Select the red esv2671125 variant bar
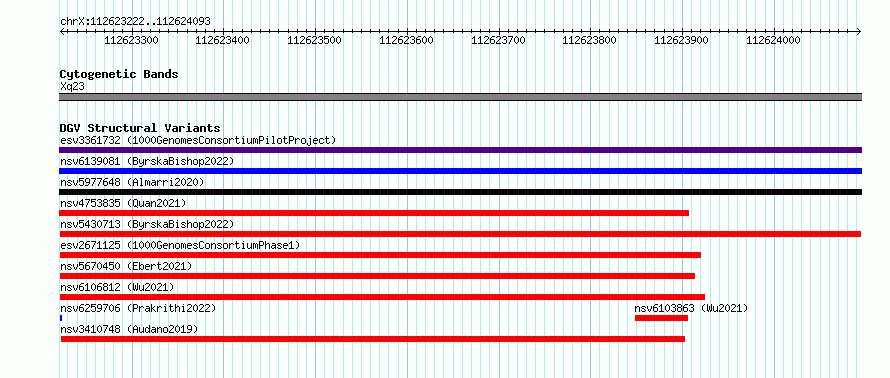The image size is (890, 378). point(380,255)
